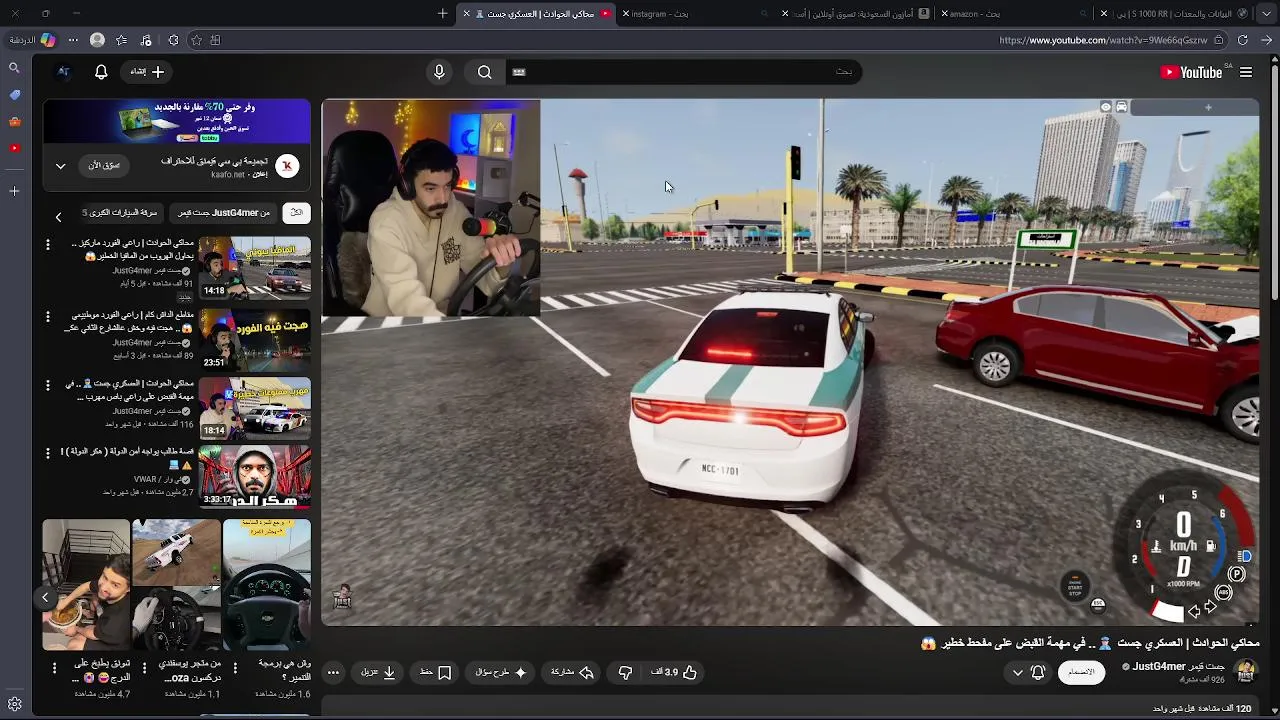Click the تسوّق الآن ad button
The image size is (1280, 720).
coord(104,166)
